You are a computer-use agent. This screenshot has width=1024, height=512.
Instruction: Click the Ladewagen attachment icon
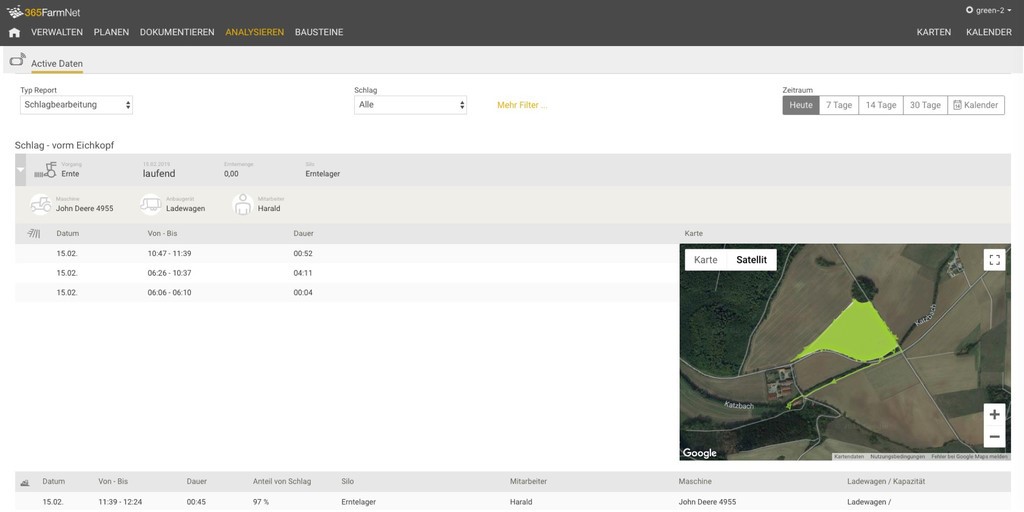click(x=150, y=205)
